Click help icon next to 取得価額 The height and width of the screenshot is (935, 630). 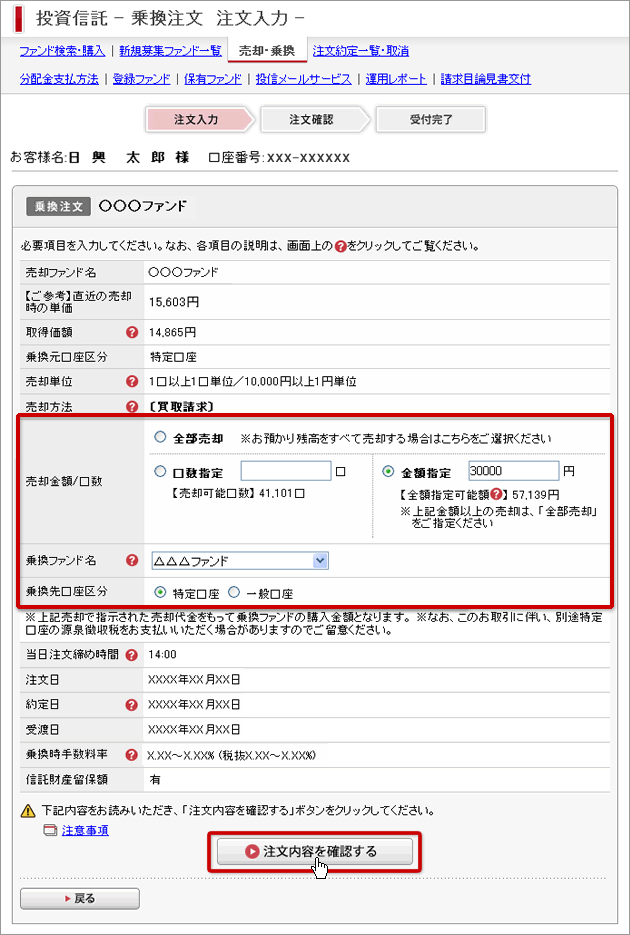tap(132, 332)
